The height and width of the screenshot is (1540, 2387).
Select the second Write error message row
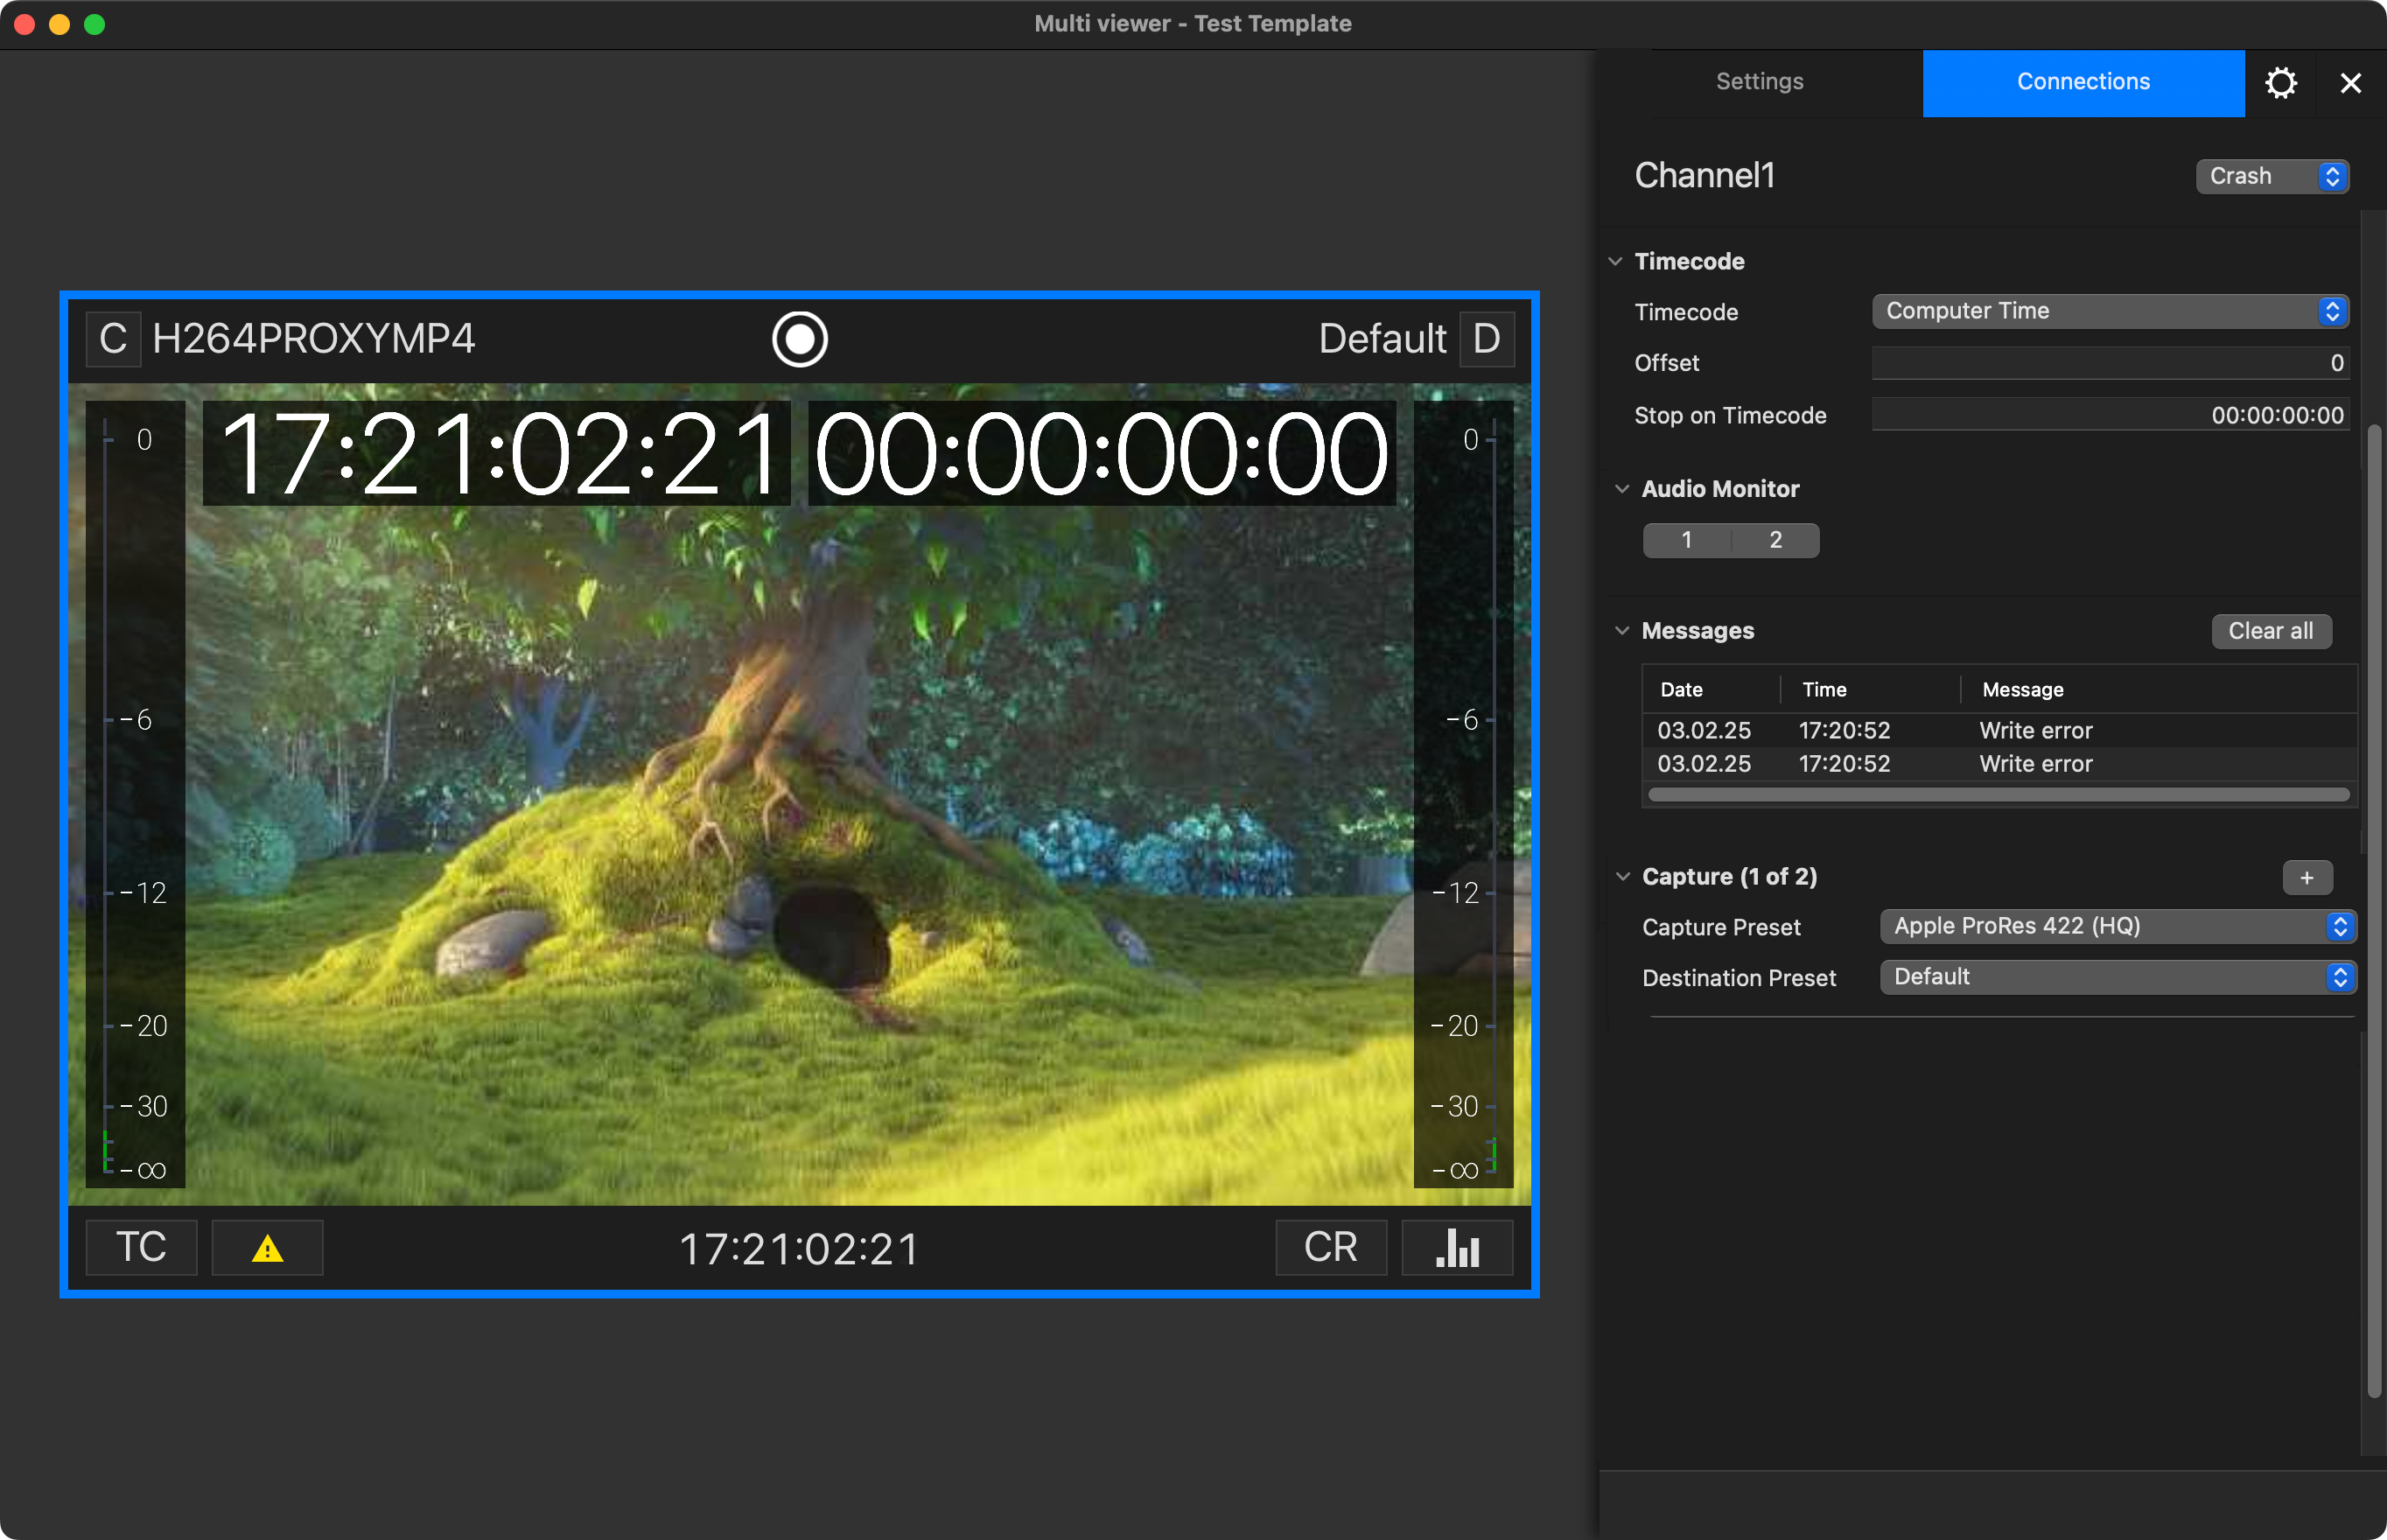click(x=1999, y=764)
